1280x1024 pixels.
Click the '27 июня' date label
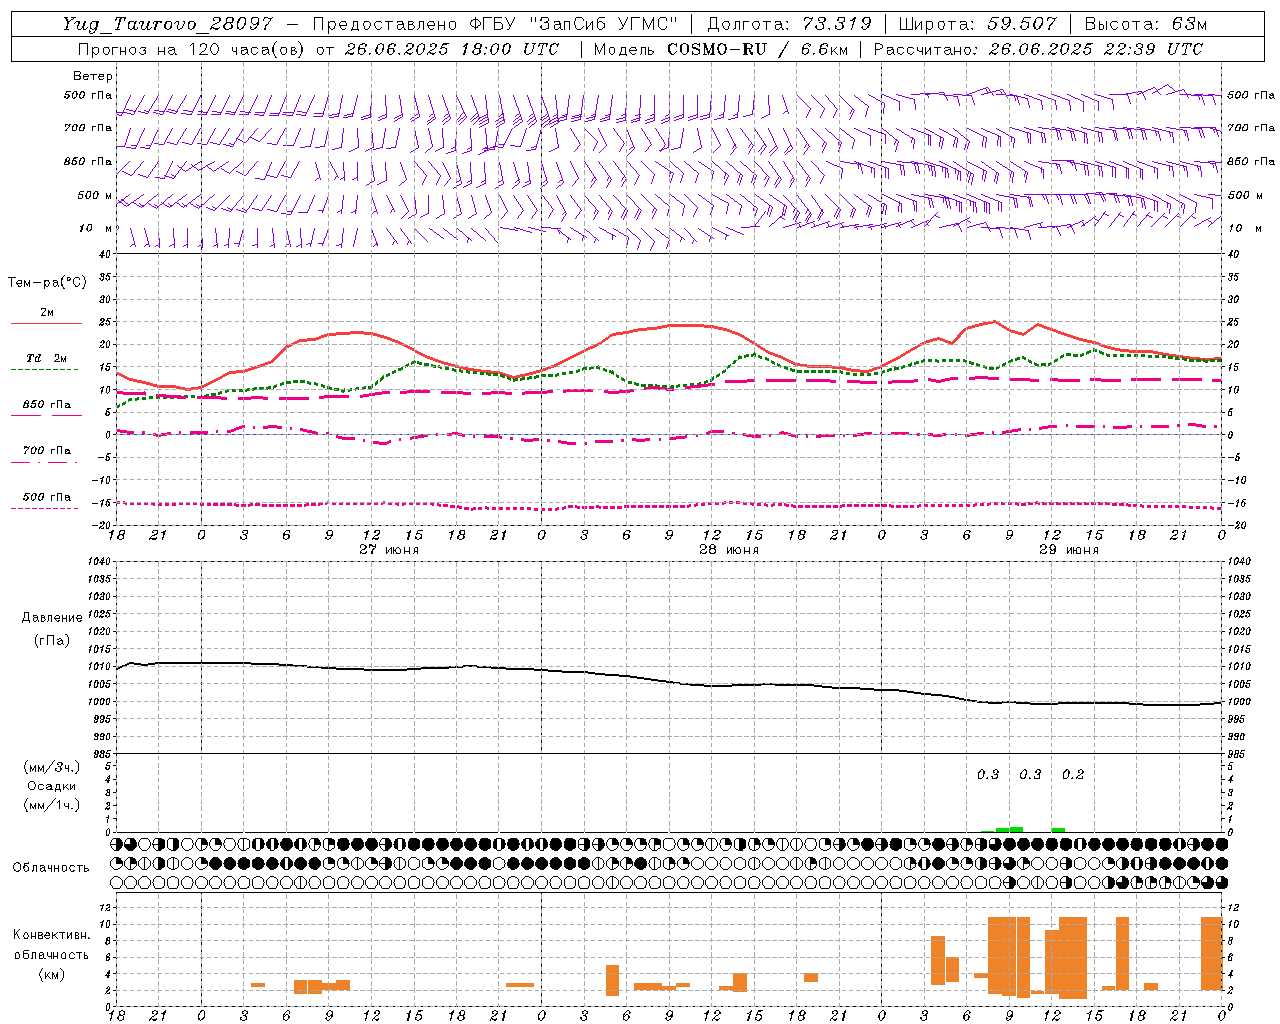tap(389, 549)
